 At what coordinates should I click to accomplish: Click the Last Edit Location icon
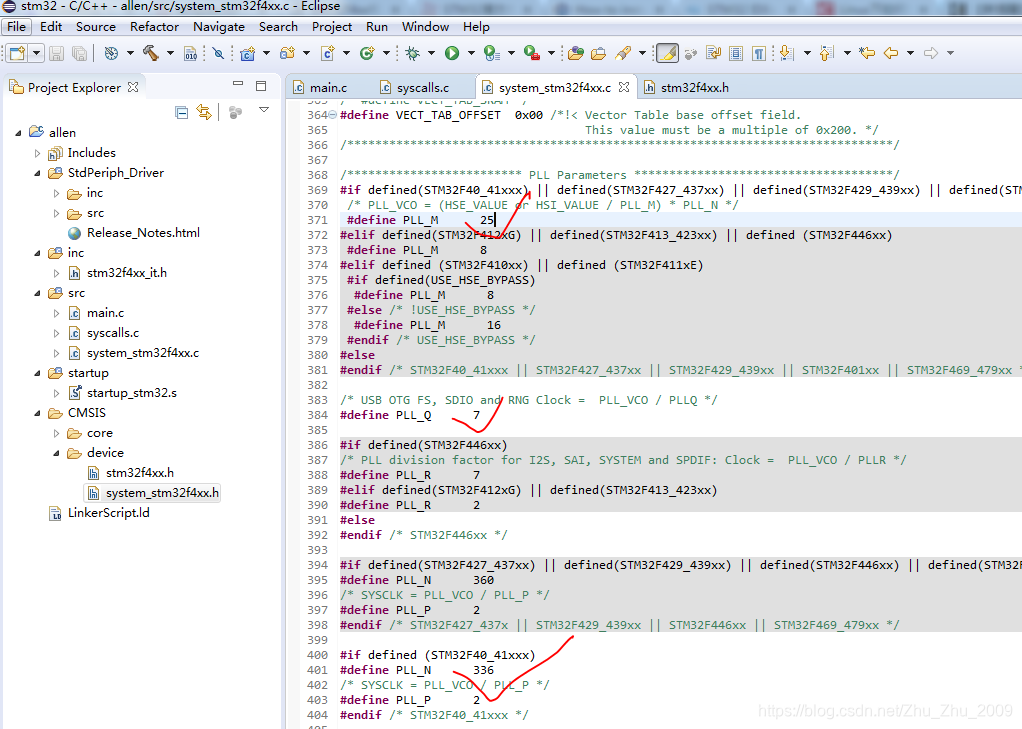tap(867, 53)
